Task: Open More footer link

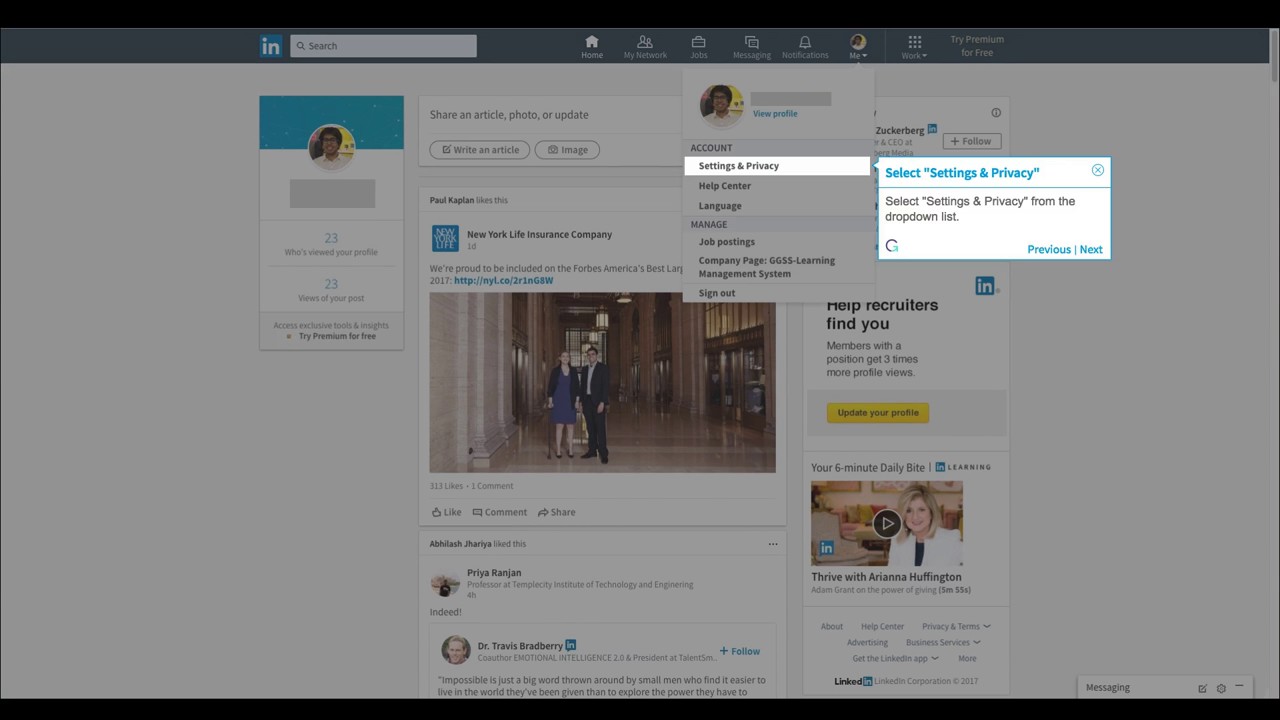Action: click(967, 659)
